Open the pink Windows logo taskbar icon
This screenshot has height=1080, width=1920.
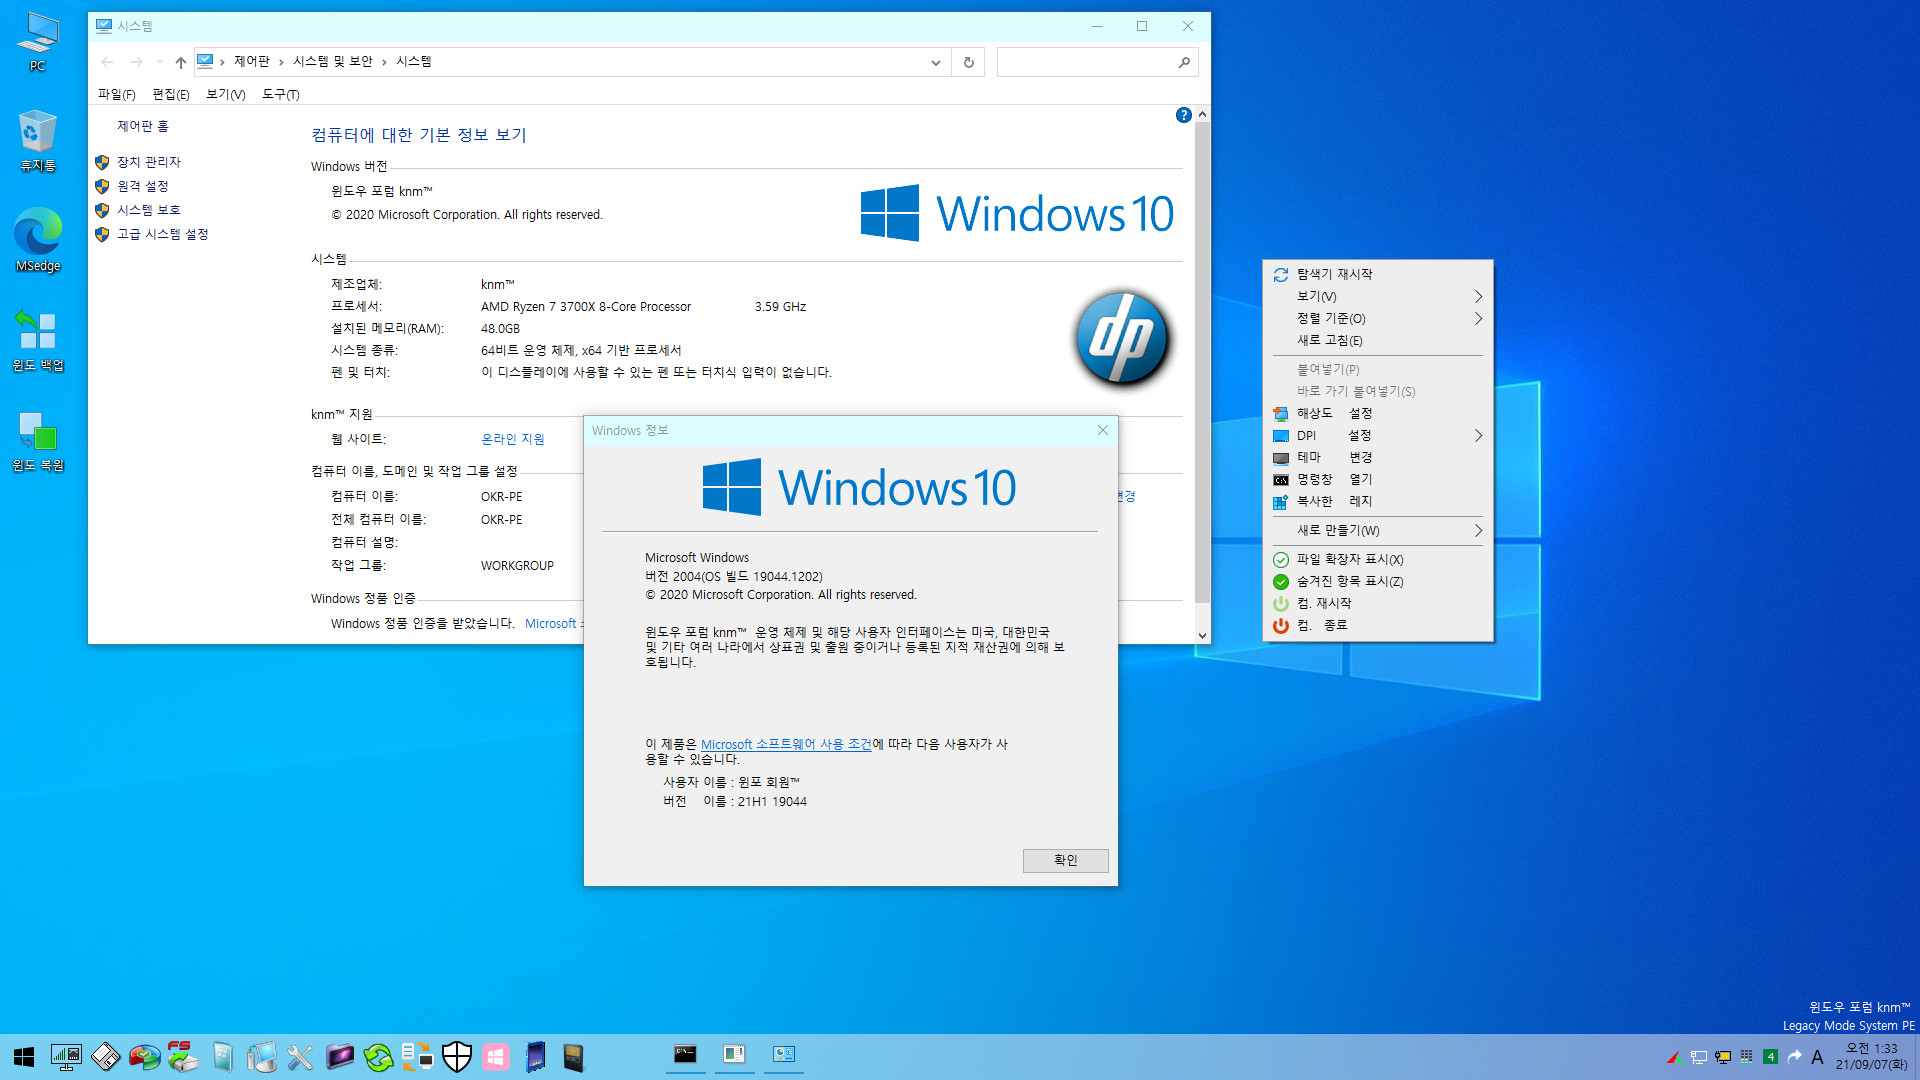click(x=496, y=1057)
